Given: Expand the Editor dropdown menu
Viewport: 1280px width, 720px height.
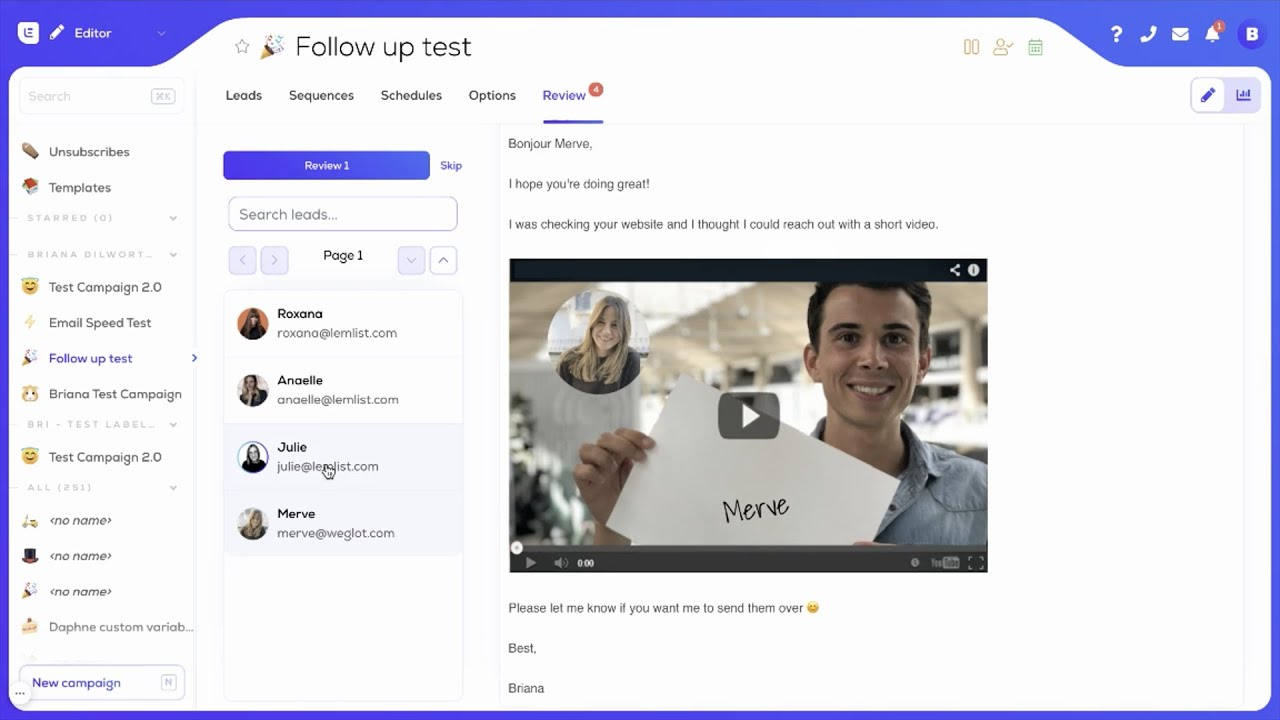Looking at the screenshot, I should 161,33.
